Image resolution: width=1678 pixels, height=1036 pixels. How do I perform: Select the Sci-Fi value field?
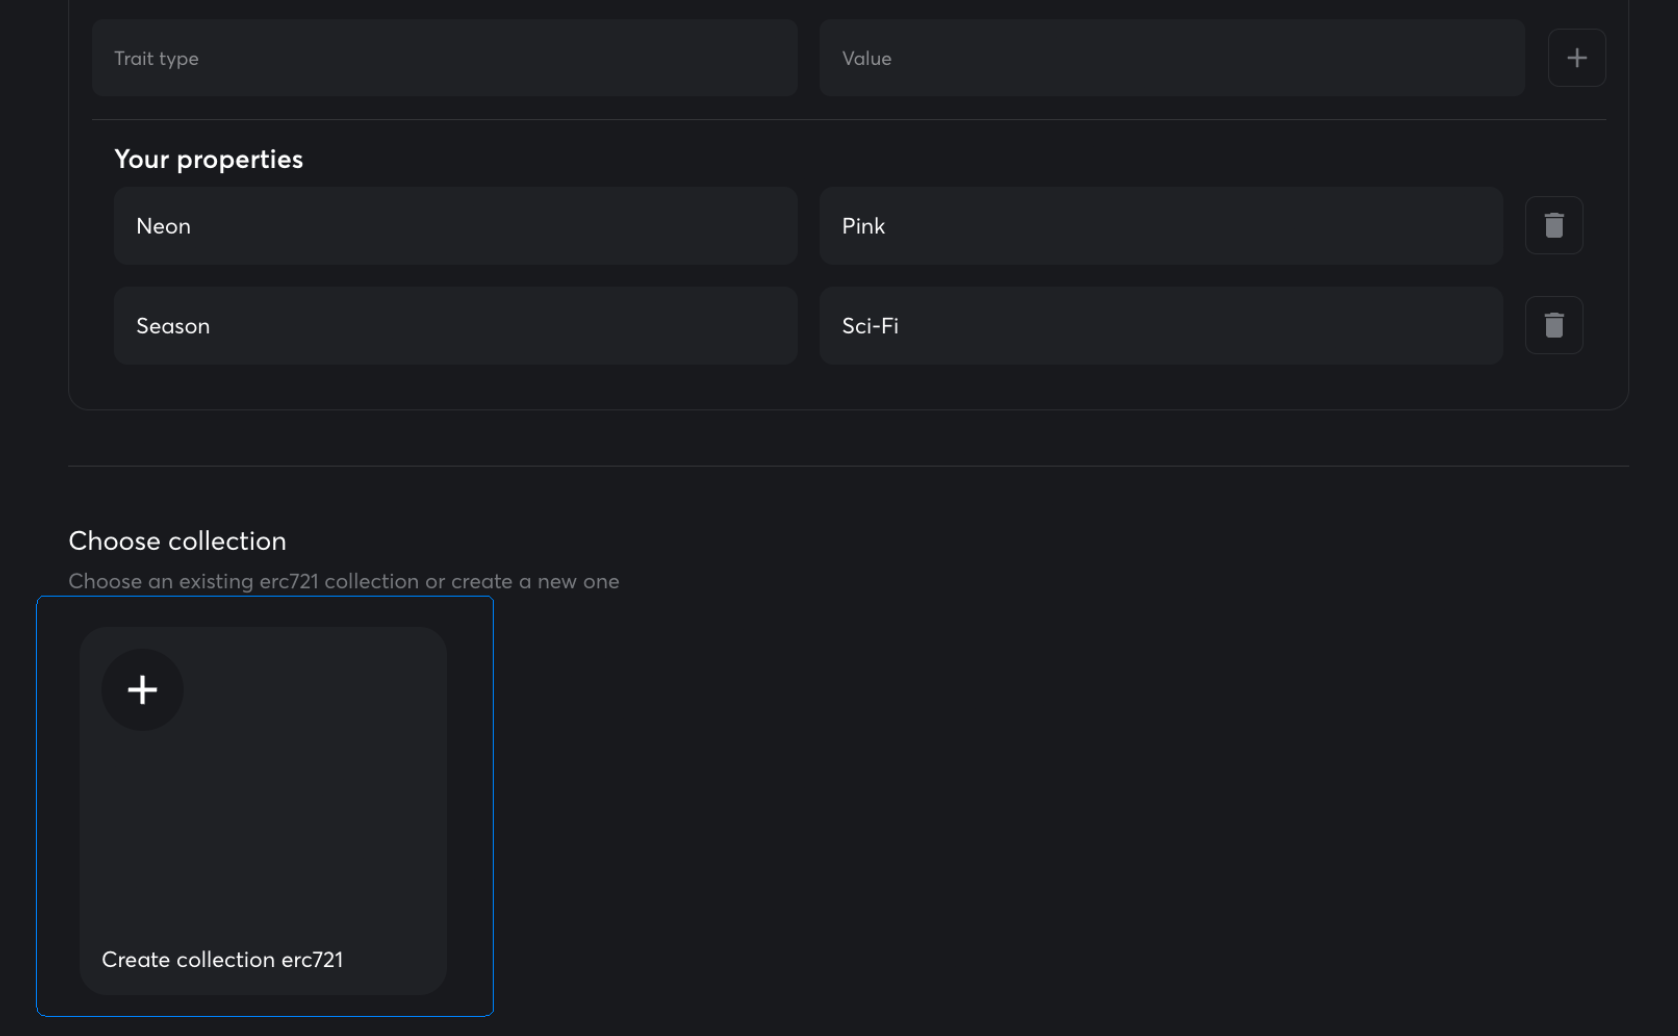pyautogui.click(x=1160, y=326)
